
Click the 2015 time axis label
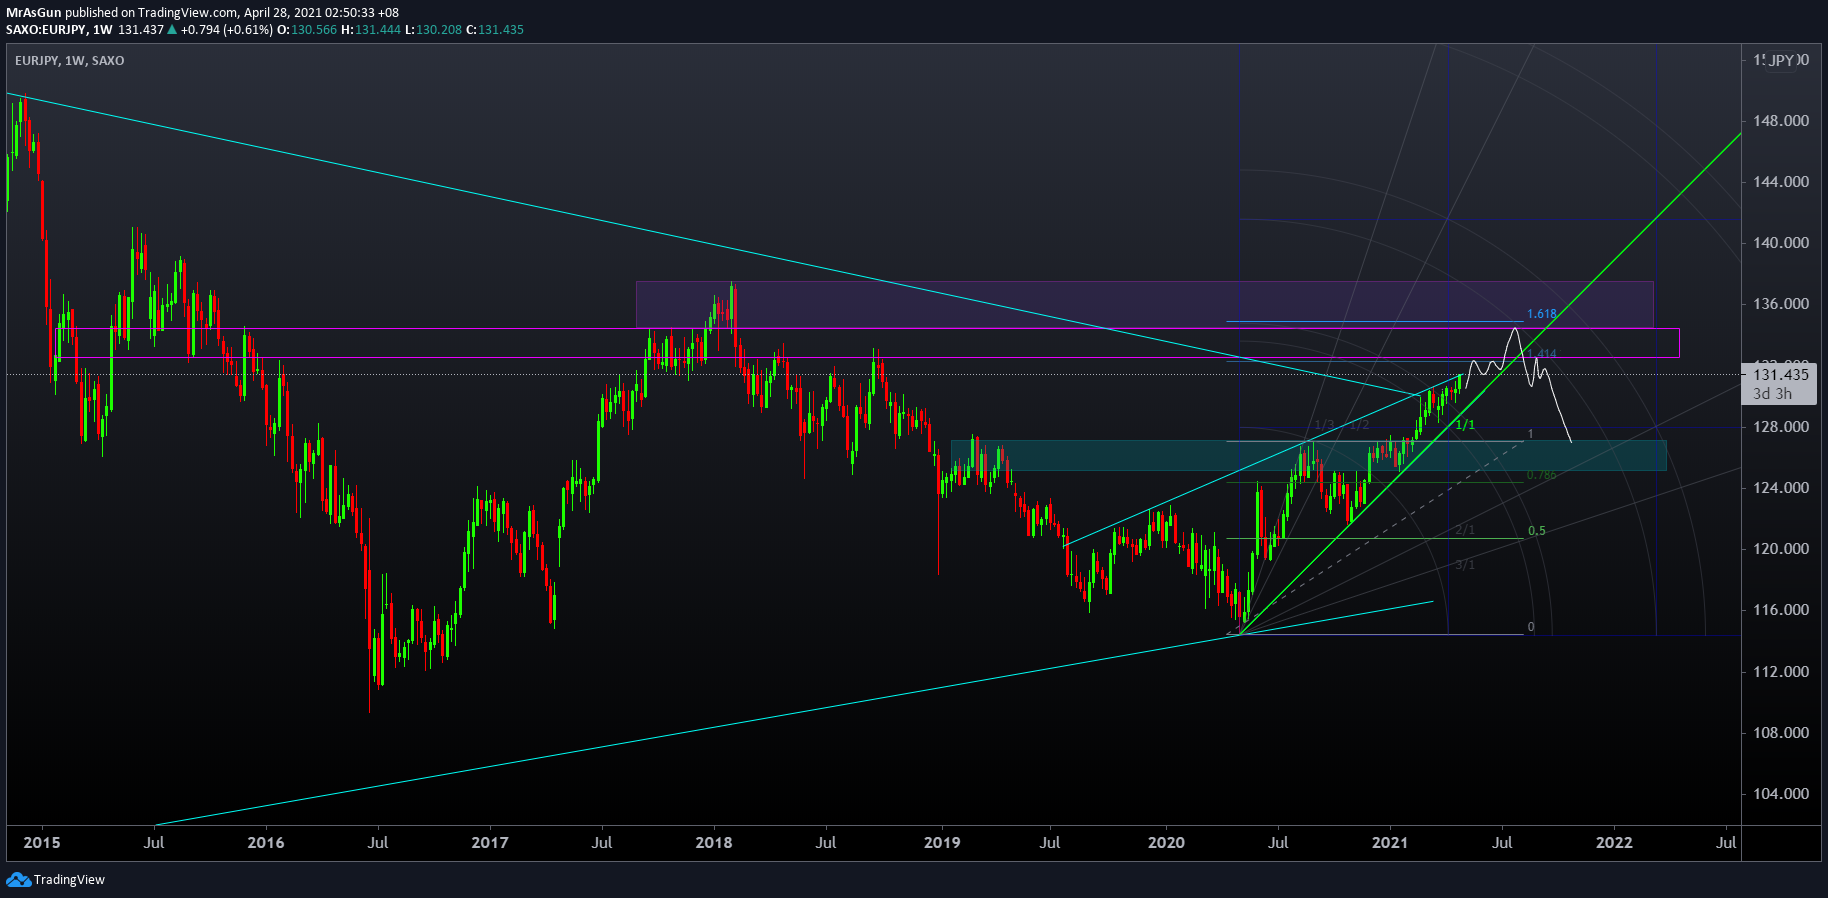pyautogui.click(x=42, y=843)
